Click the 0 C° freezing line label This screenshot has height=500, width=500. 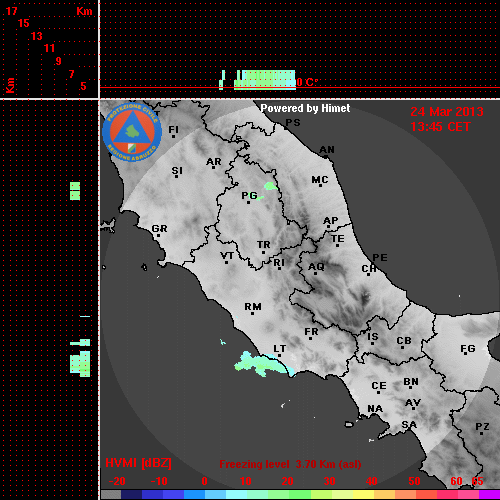click(307, 82)
